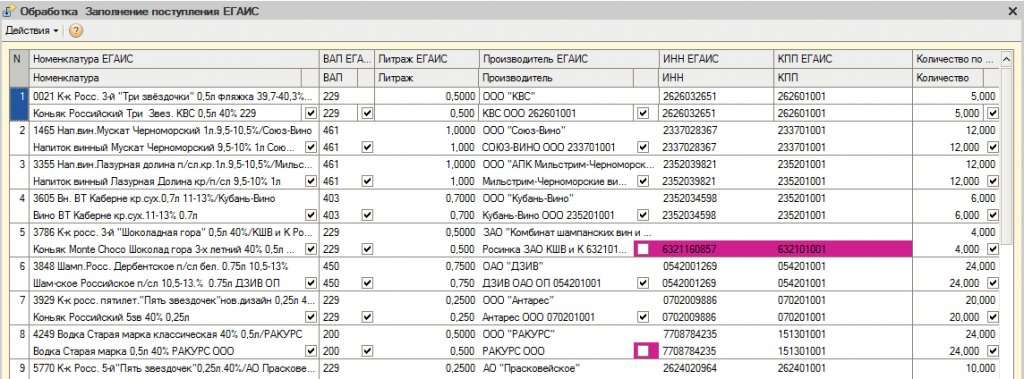
Task: Select cell 3786 К-к росс. 3-й "Шоколадная гора"
Action: [174, 232]
